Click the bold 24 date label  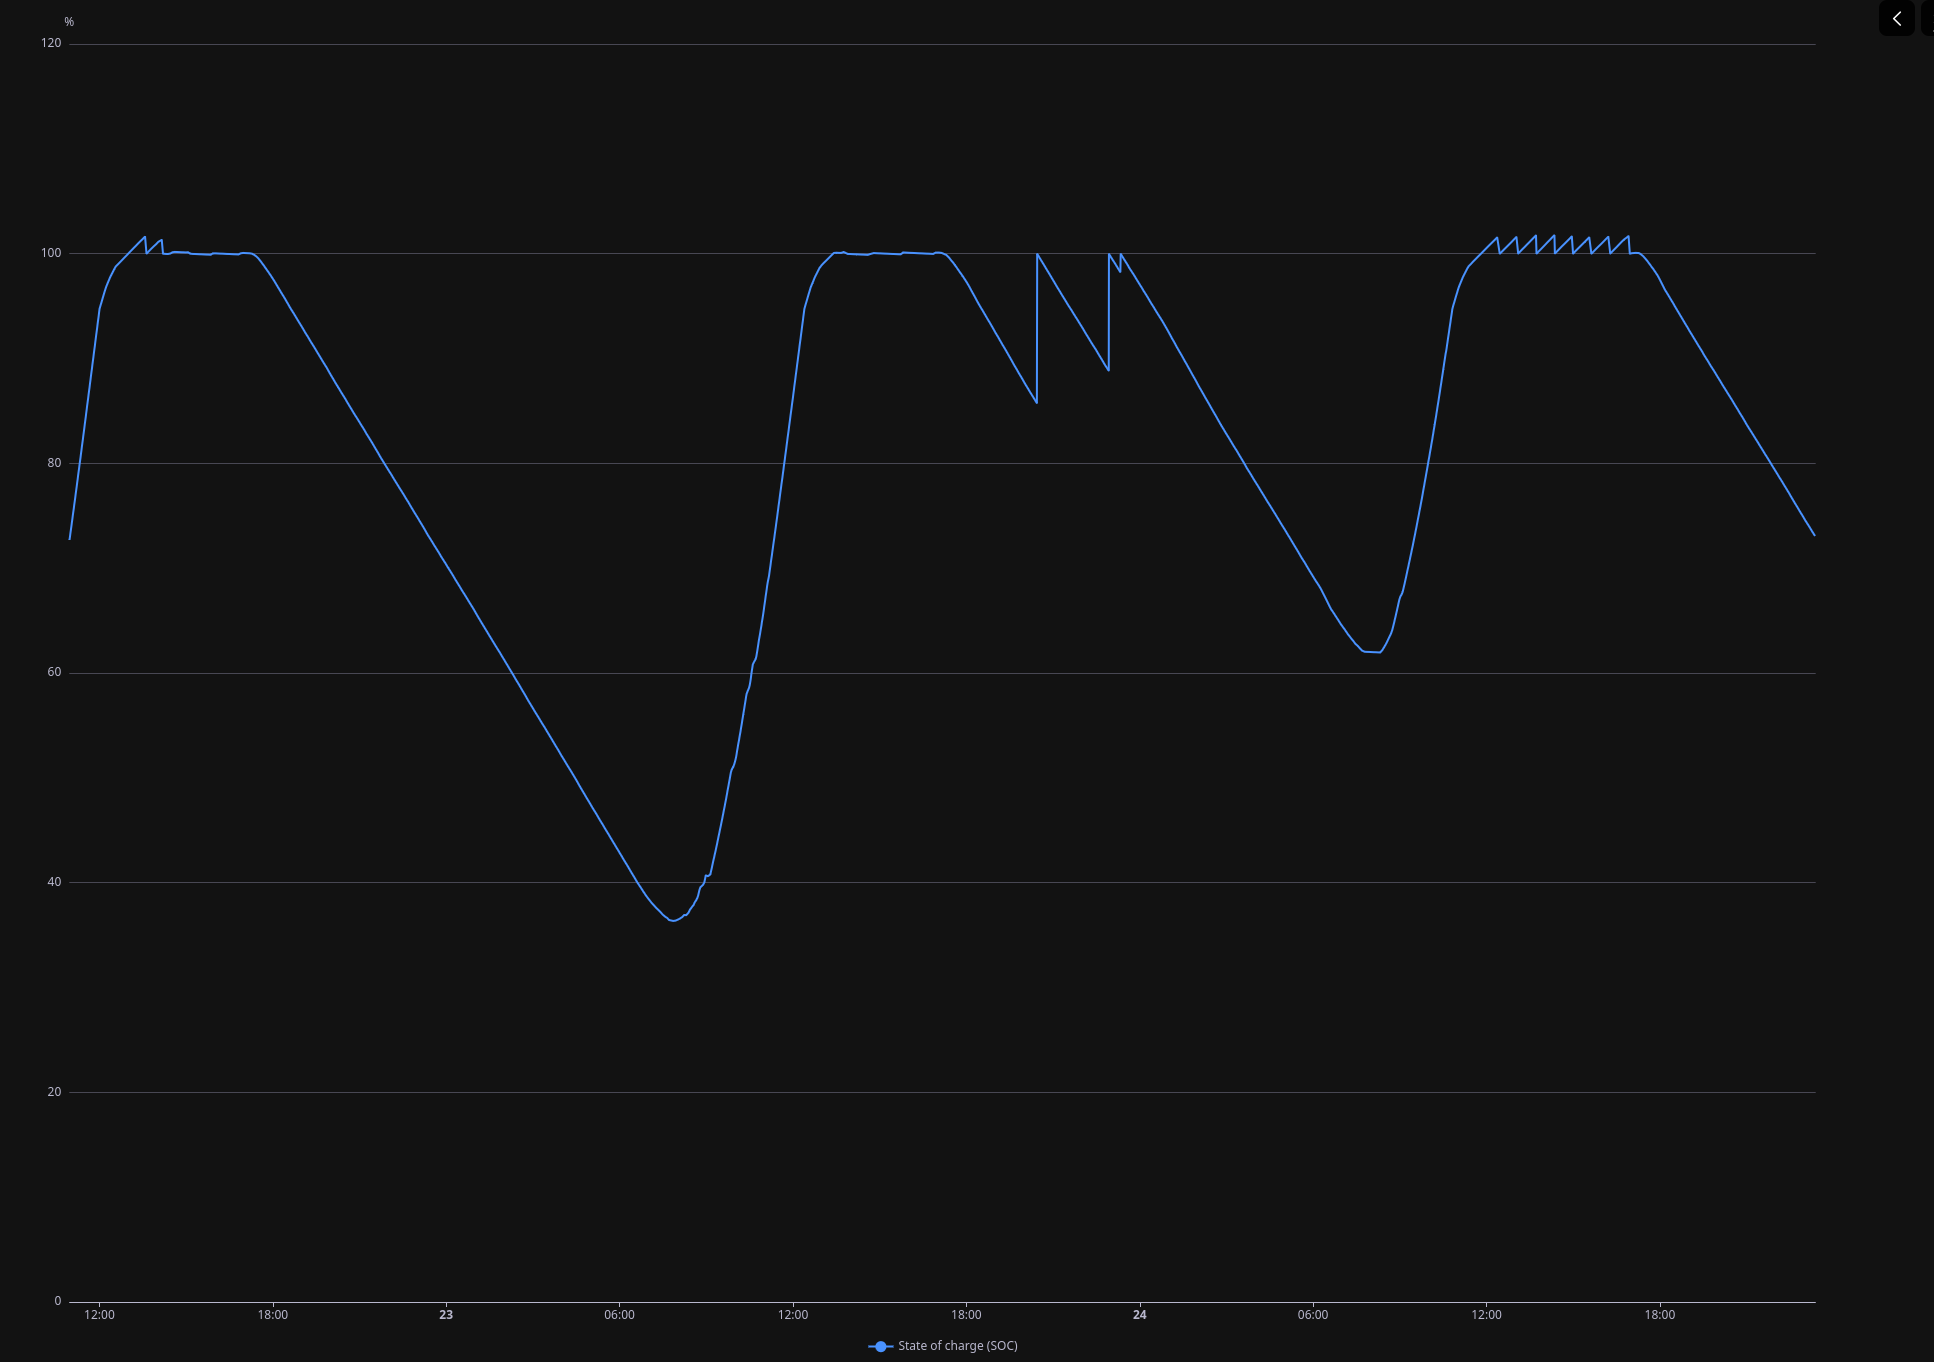(x=1139, y=1315)
